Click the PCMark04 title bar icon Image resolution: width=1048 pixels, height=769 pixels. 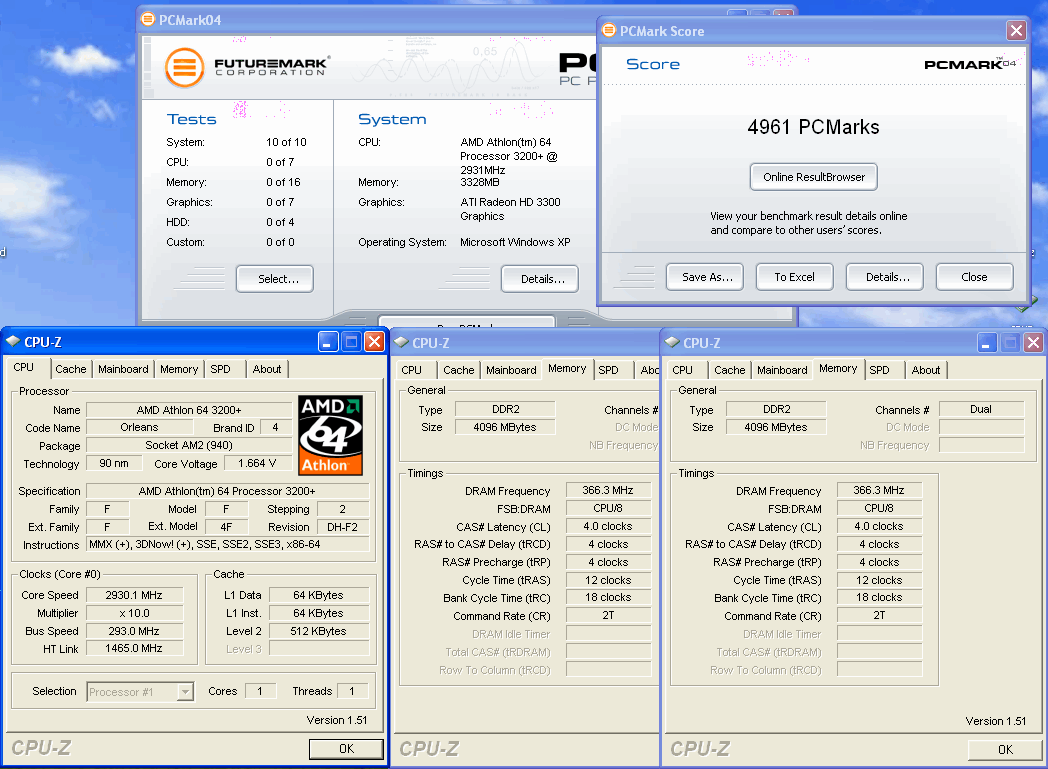click(x=148, y=19)
